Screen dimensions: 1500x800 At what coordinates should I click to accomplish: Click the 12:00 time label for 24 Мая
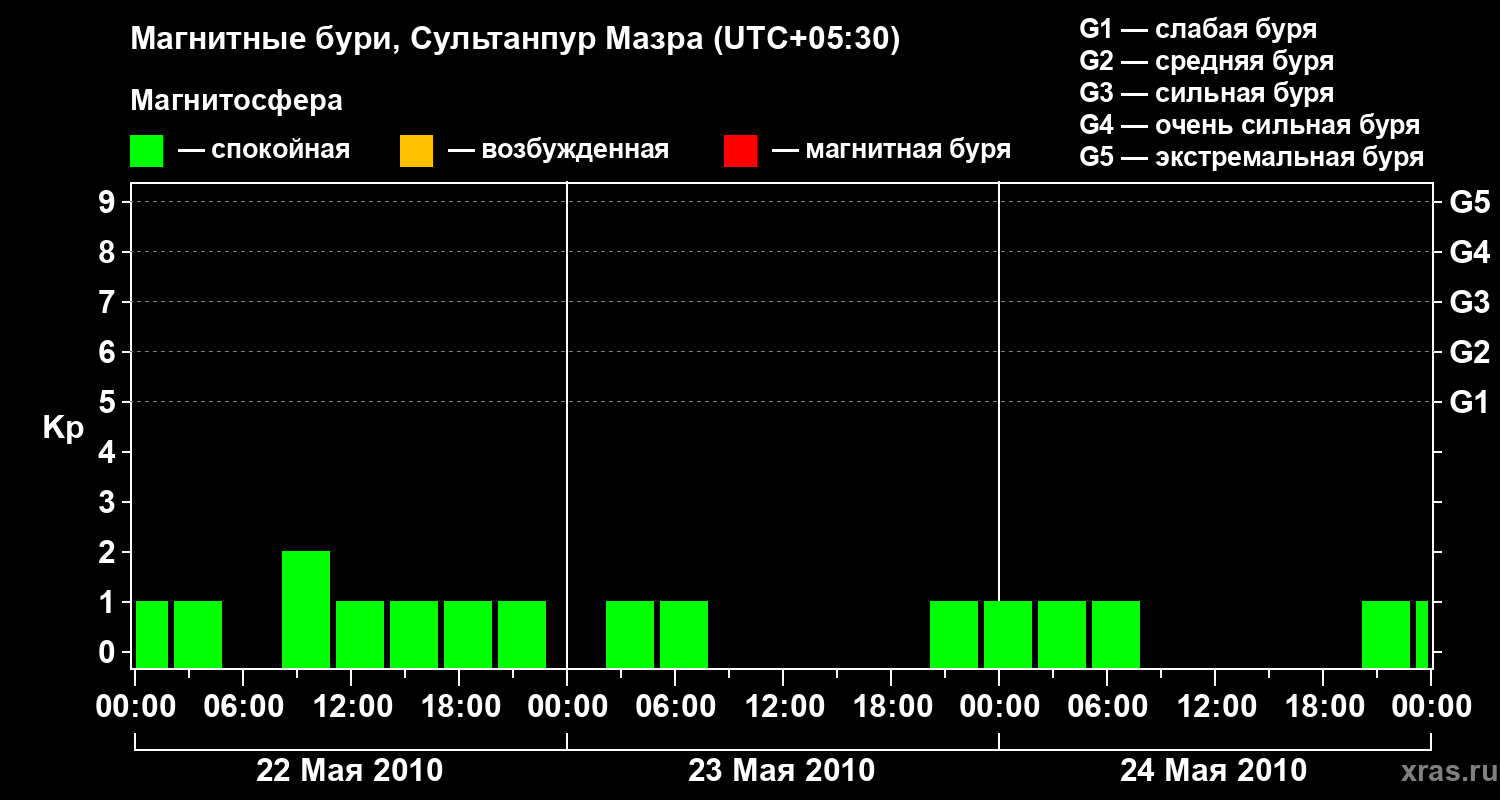[1215, 707]
